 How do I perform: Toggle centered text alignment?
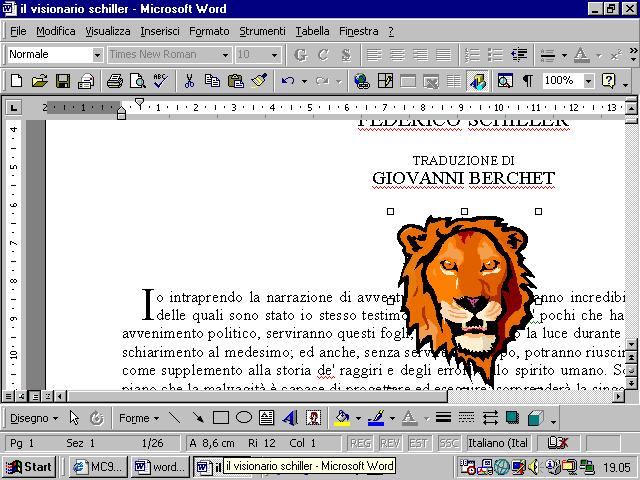[397, 55]
